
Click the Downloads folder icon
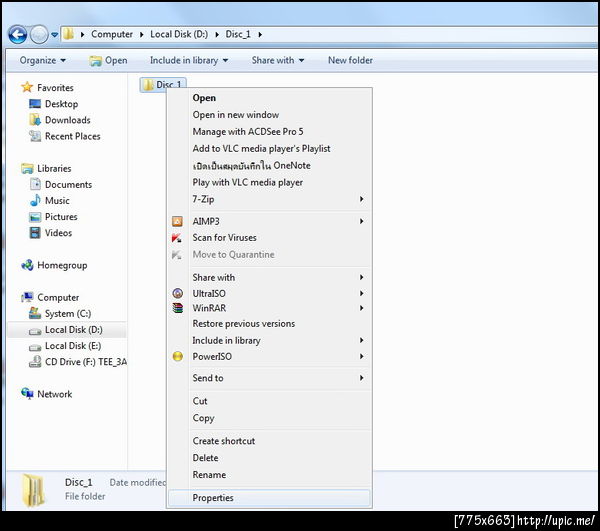(x=35, y=120)
